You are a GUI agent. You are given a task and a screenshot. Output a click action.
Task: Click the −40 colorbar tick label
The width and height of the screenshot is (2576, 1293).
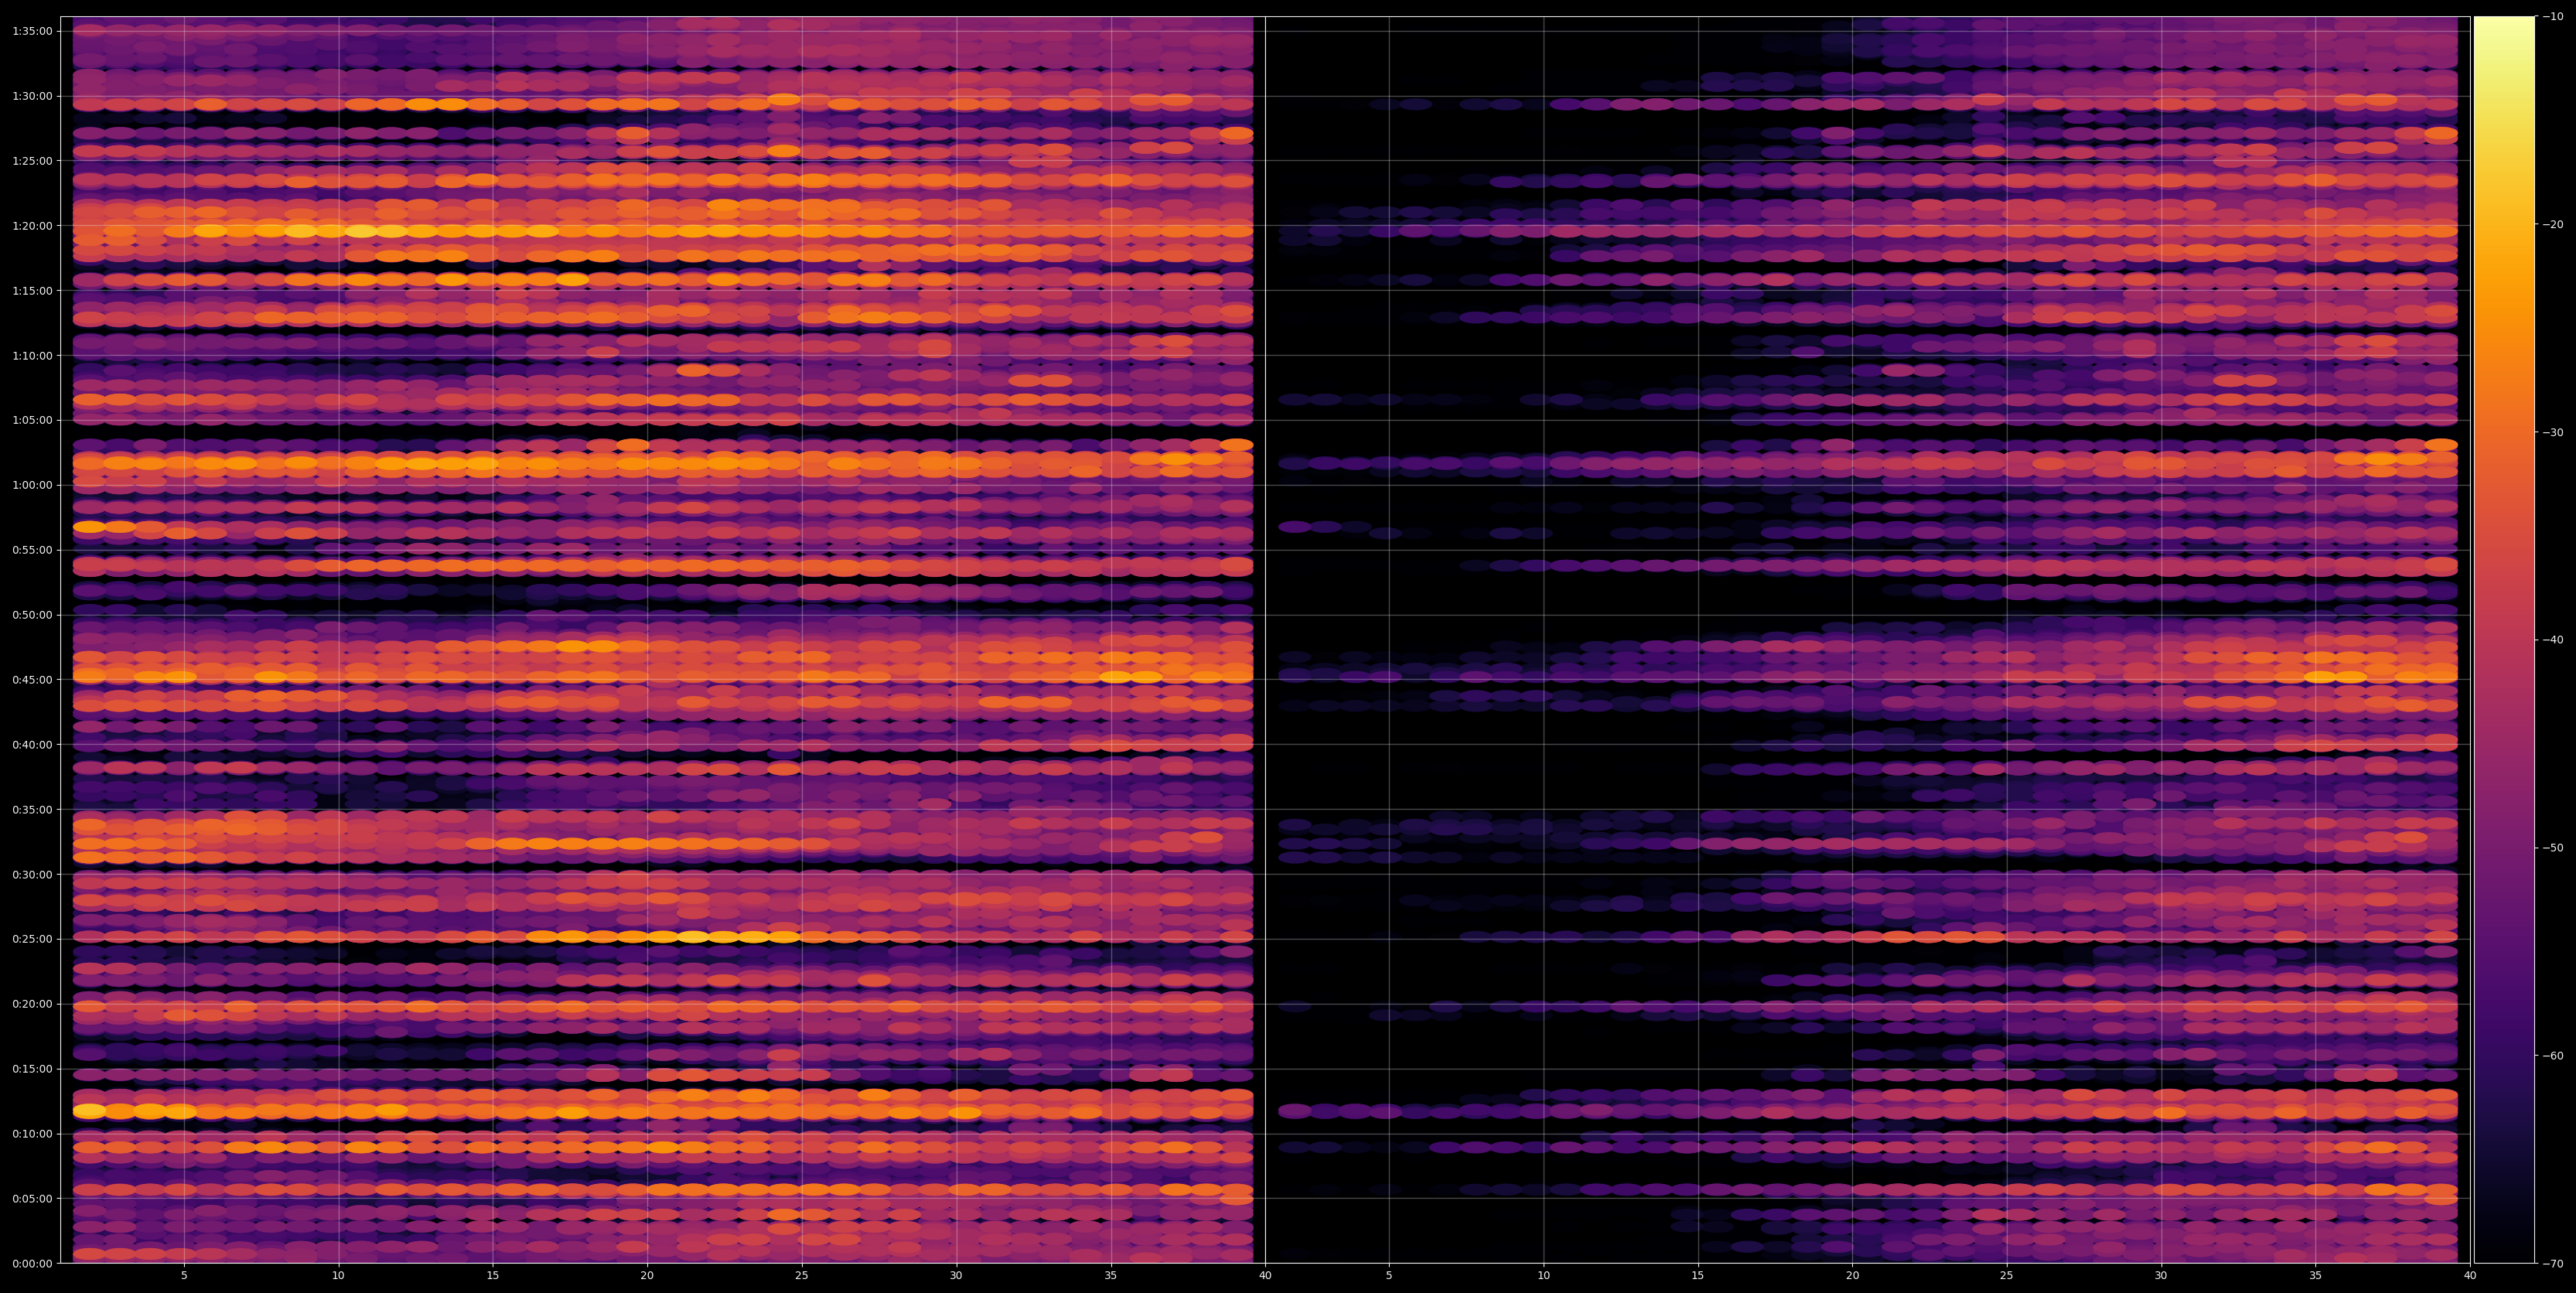click(2553, 640)
